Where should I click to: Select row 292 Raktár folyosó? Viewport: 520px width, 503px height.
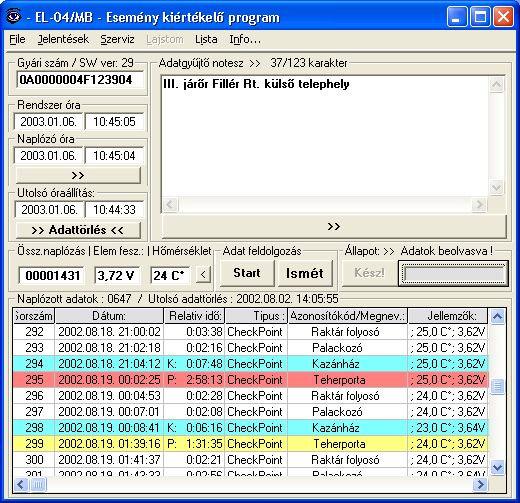(251, 332)
